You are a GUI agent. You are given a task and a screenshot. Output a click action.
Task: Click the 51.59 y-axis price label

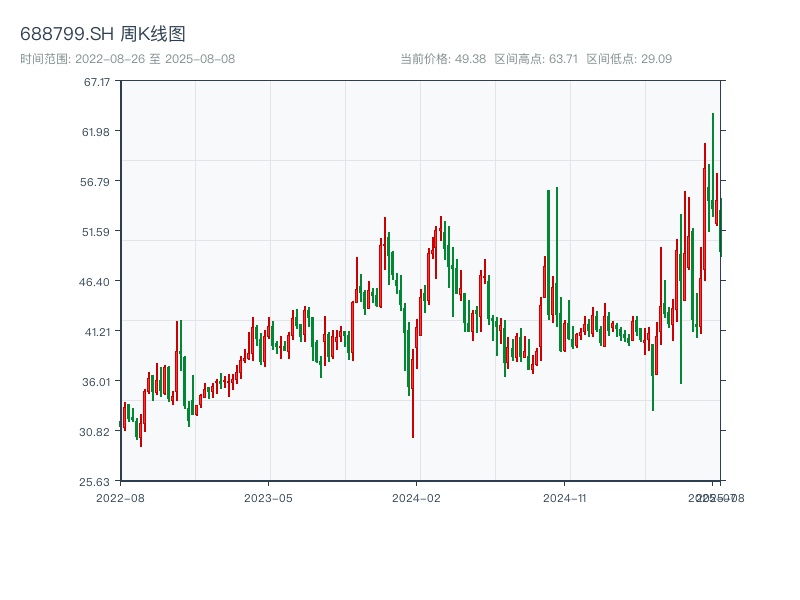point(97,232)
